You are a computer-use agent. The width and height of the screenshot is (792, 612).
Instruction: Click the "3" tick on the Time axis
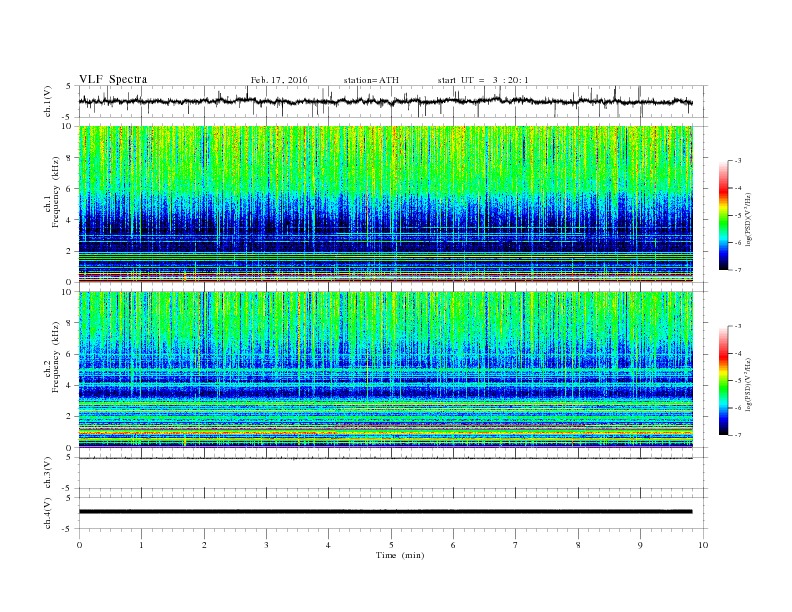coord(266,545)
